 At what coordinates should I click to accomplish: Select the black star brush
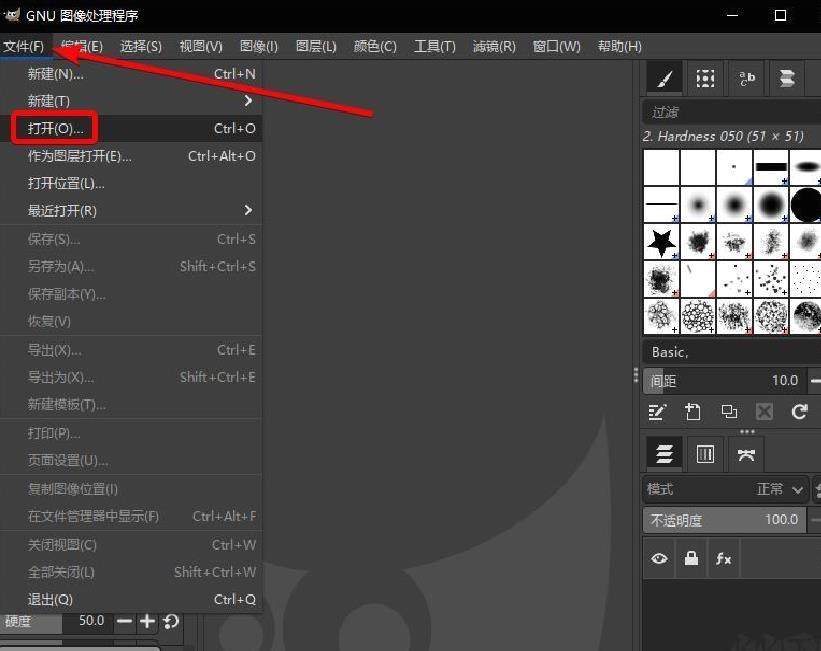point(661,242)
